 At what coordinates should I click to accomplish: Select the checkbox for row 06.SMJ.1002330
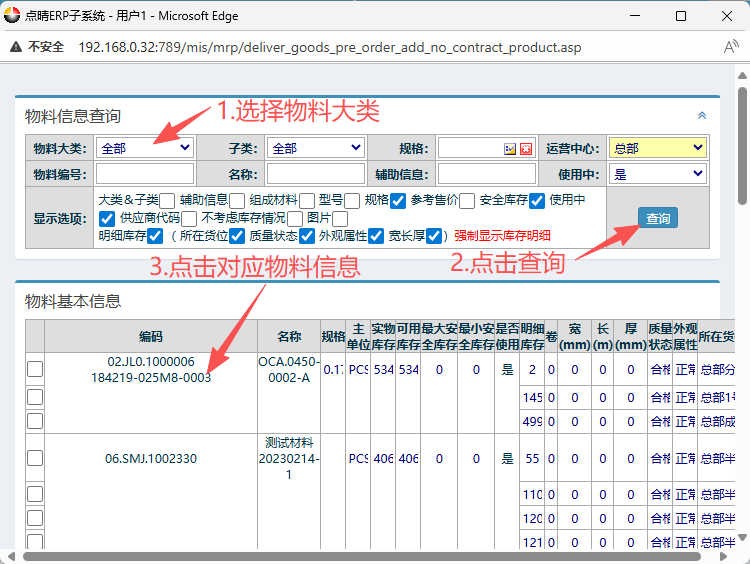click(x=35, y=458)
